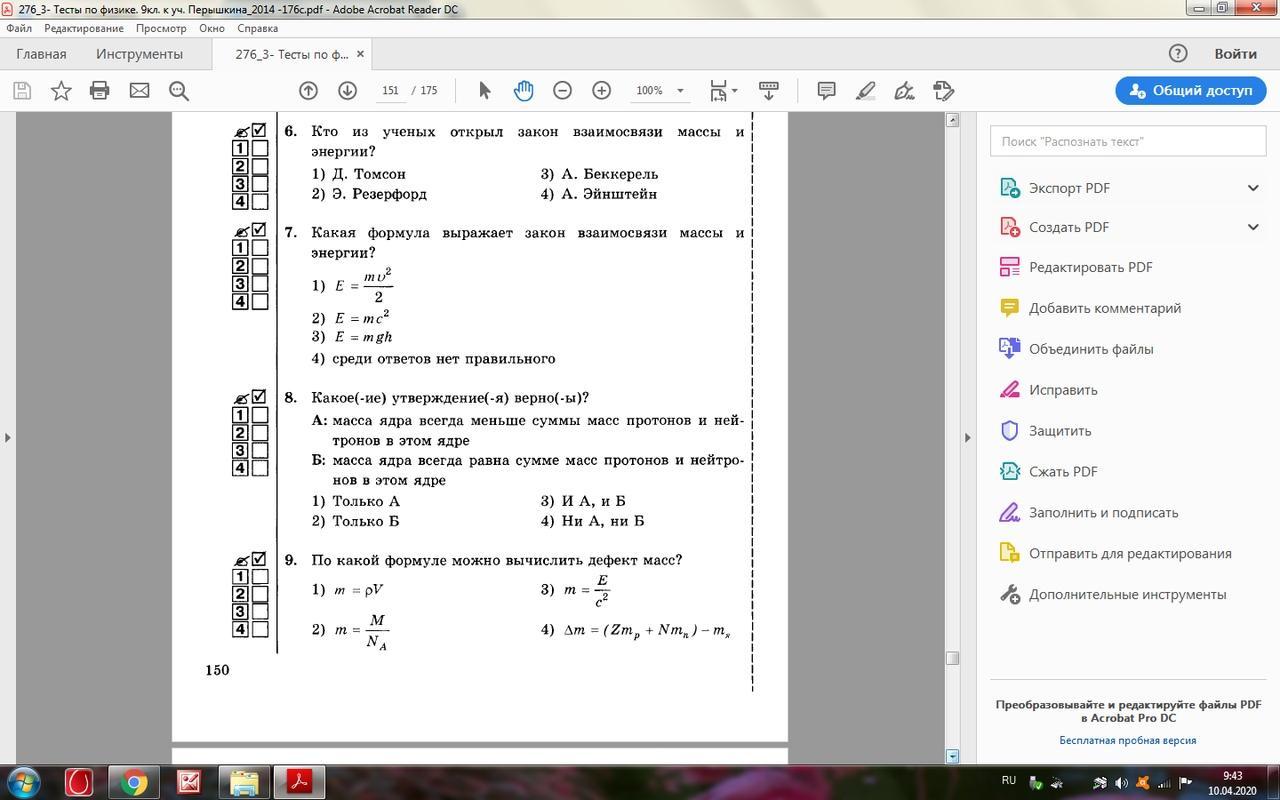Go to the next page arrow
The height and width of the screenshot is (800, 1280).
[347, 91]
